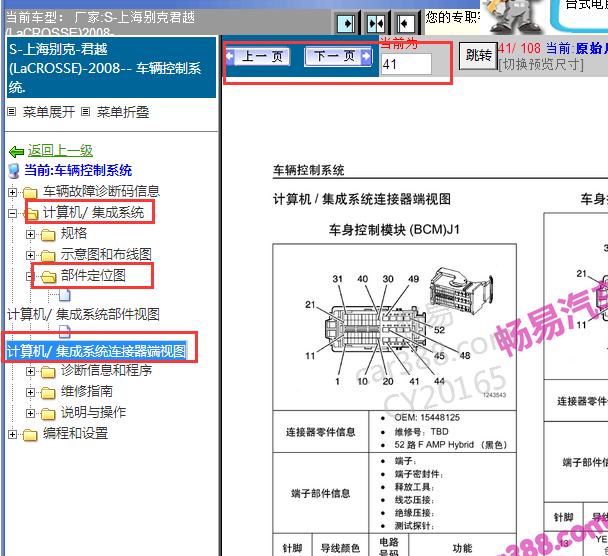Image resolution: width=608 pixels, height=556 pixels.
Task: Click the 导线颜色 column header
Action: click(x=340, y=548)
